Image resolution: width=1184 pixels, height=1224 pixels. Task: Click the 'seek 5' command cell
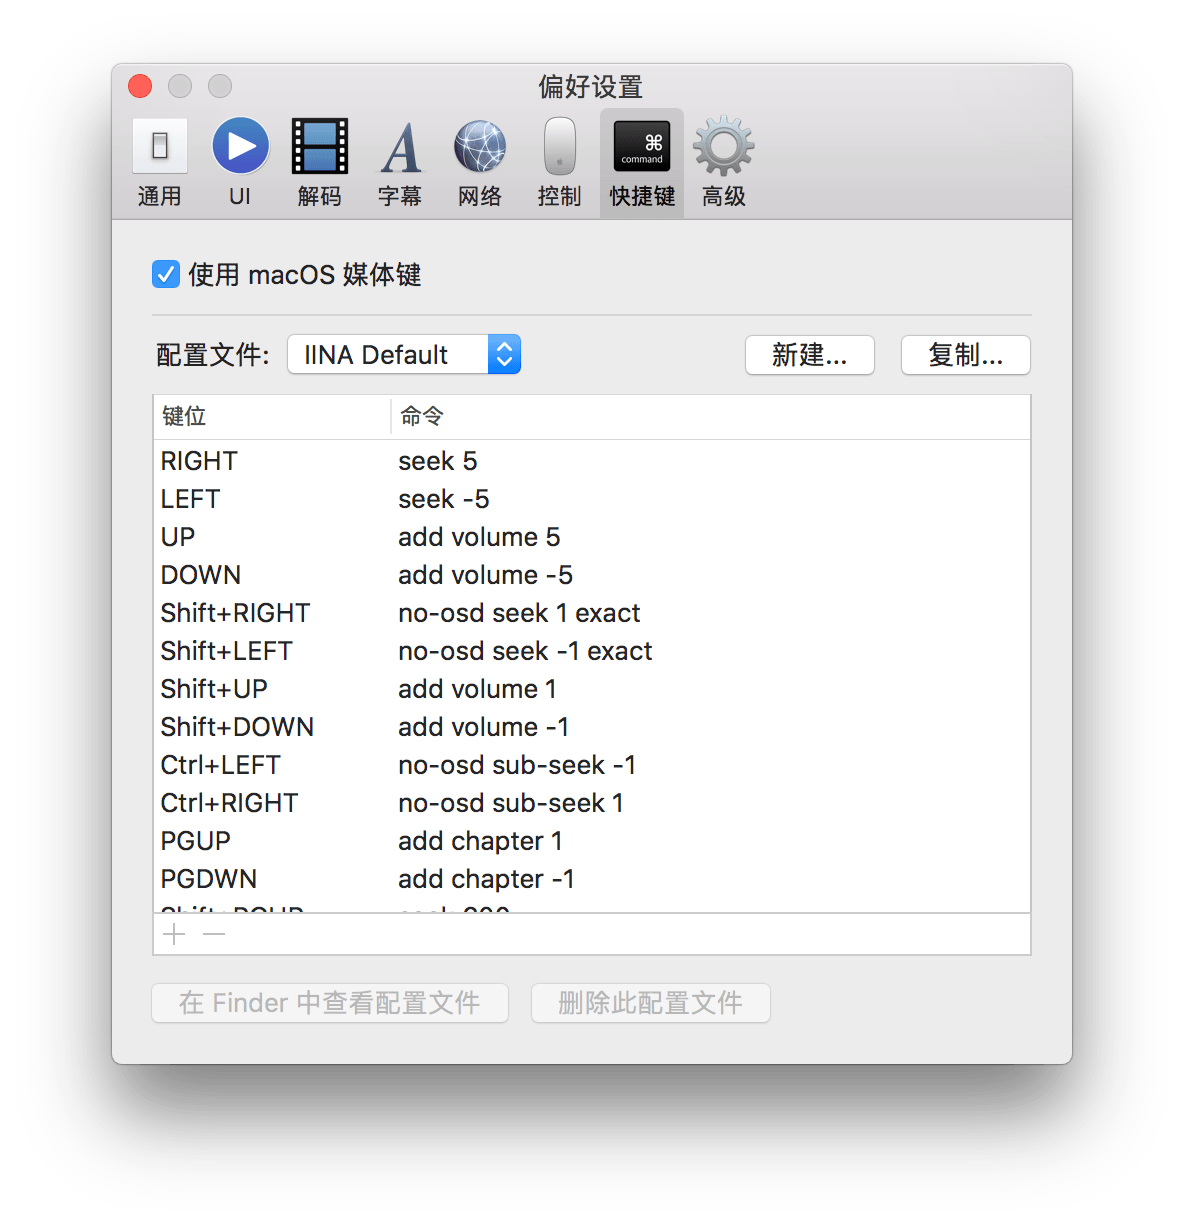pyautogui.click(x=438, y=461)
